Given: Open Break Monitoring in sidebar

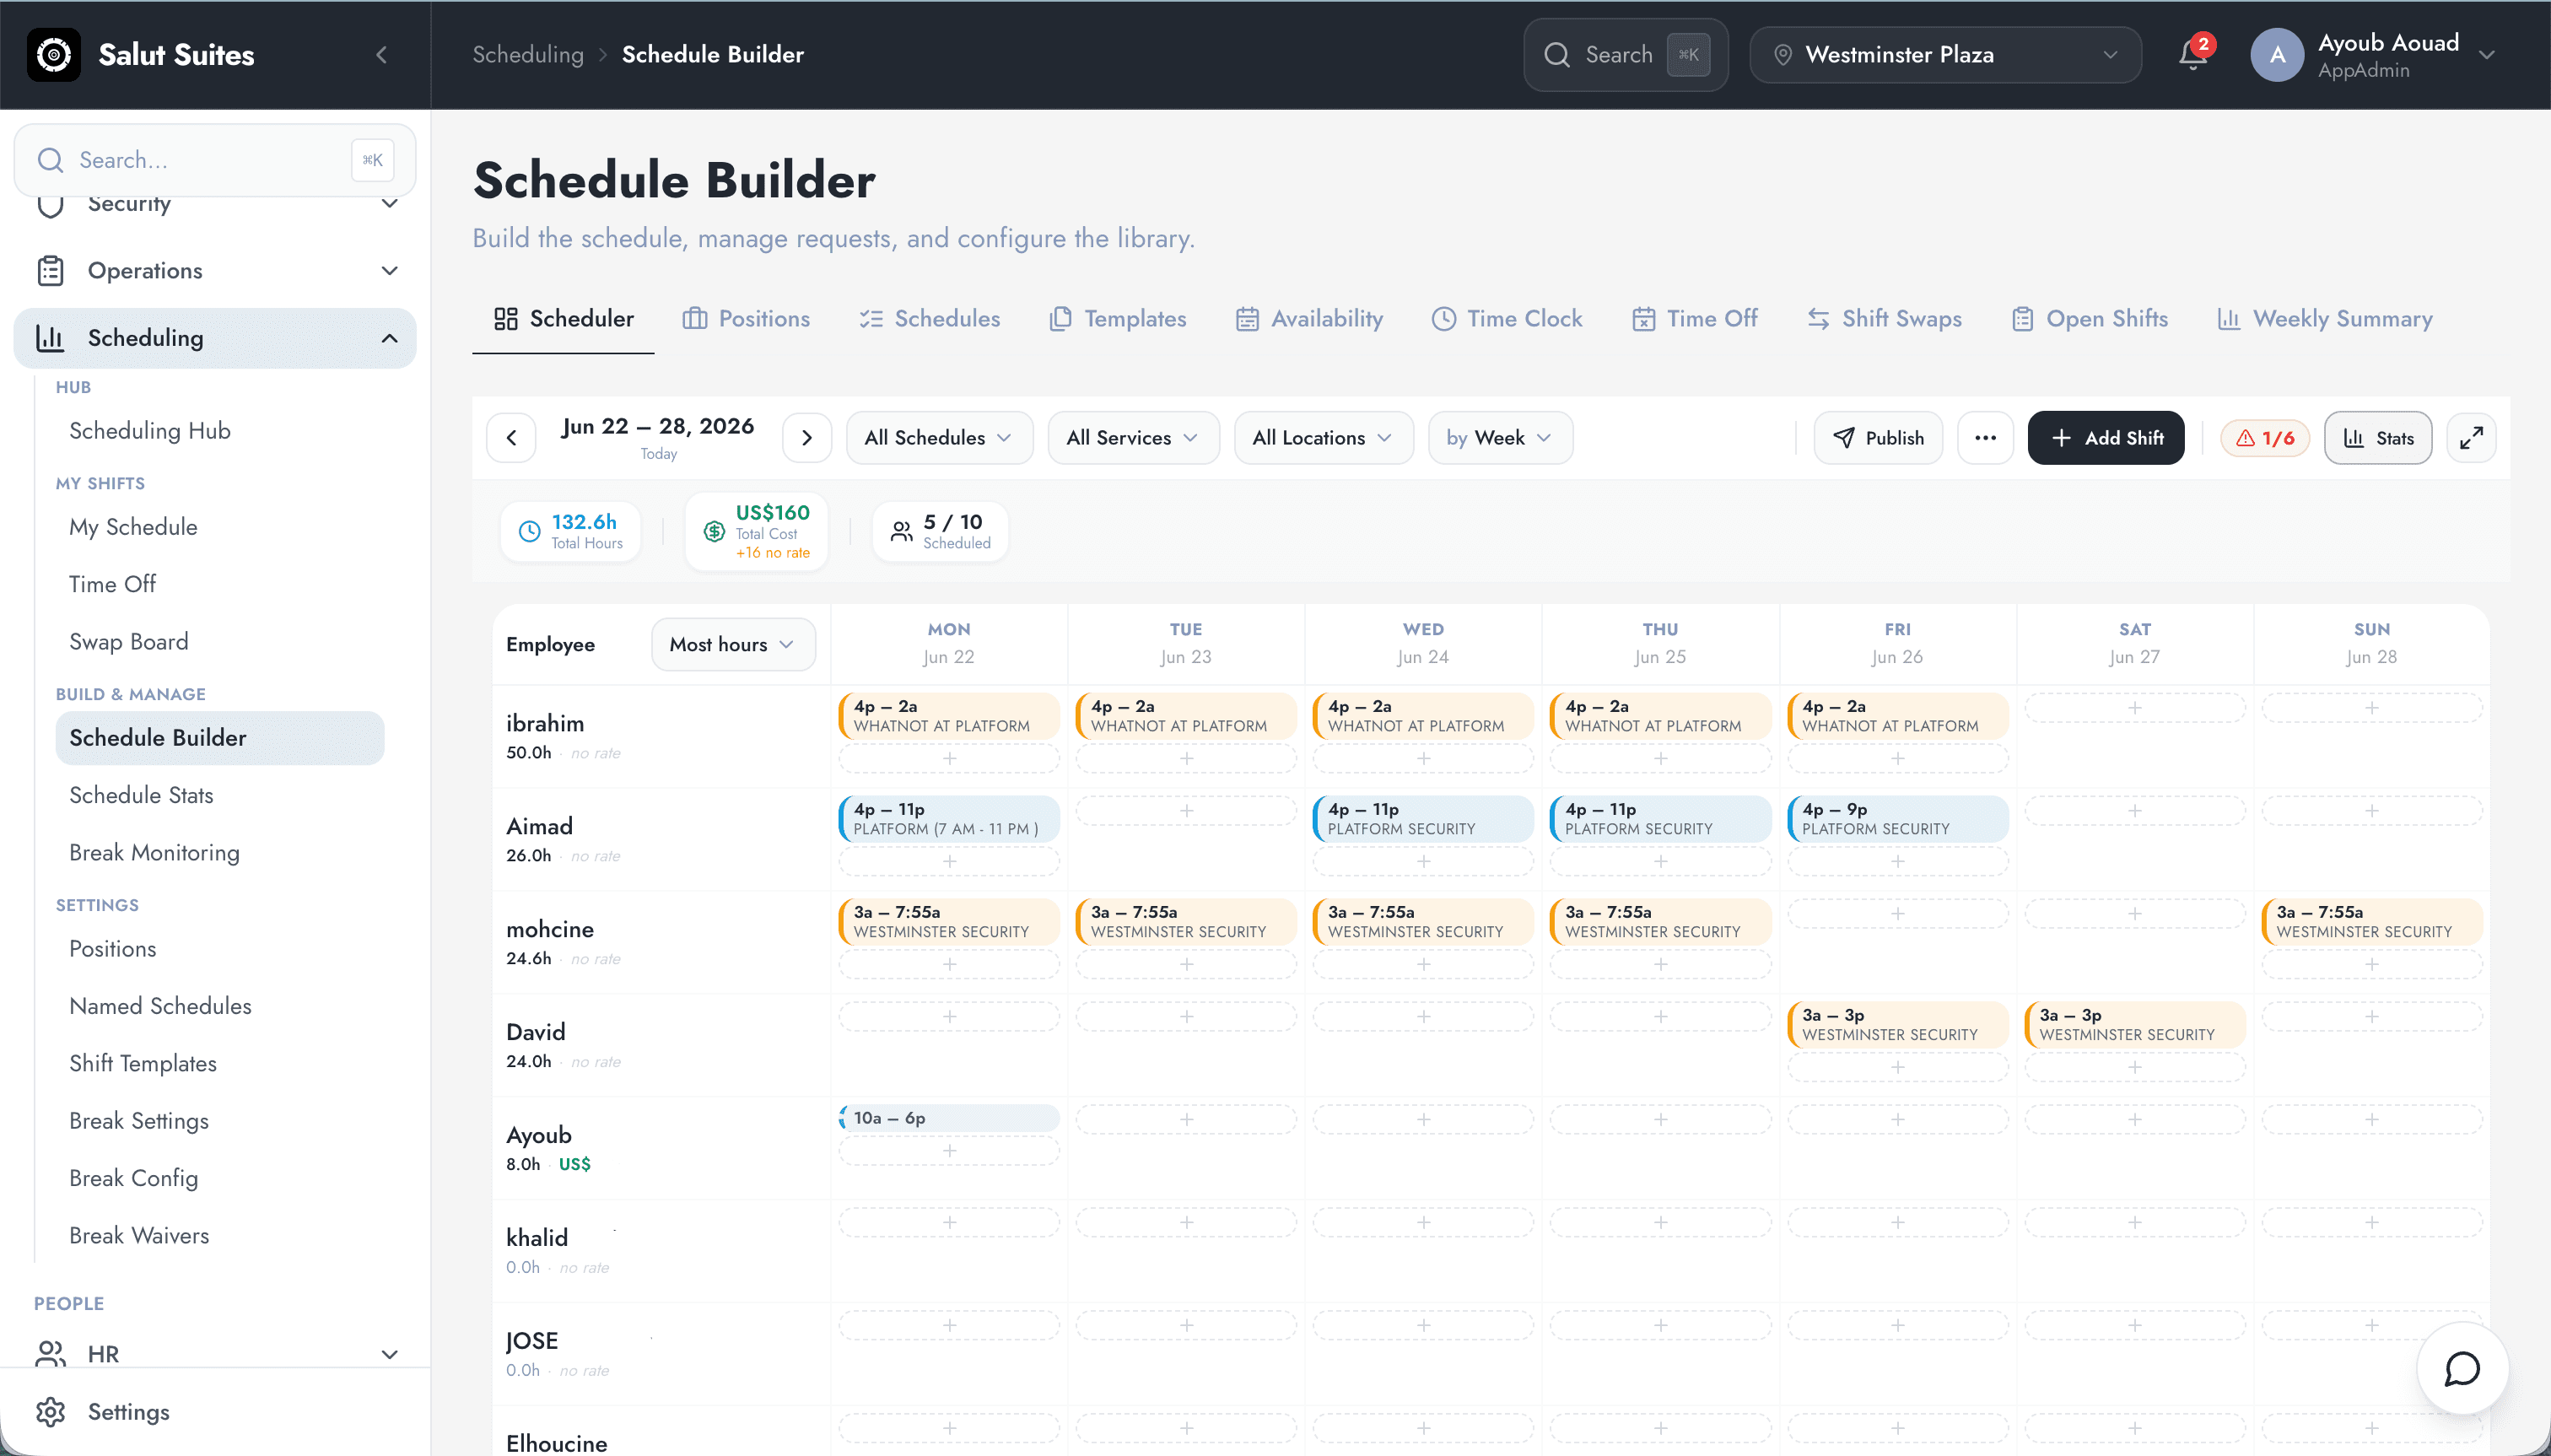Looking at the screenshot, I should point(154,853).
